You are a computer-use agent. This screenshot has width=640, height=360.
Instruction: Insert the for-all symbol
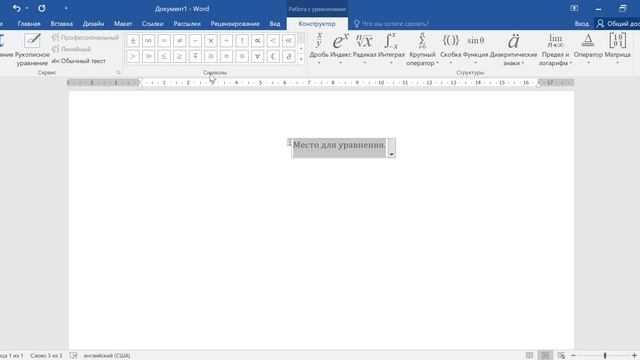point(257,56)
